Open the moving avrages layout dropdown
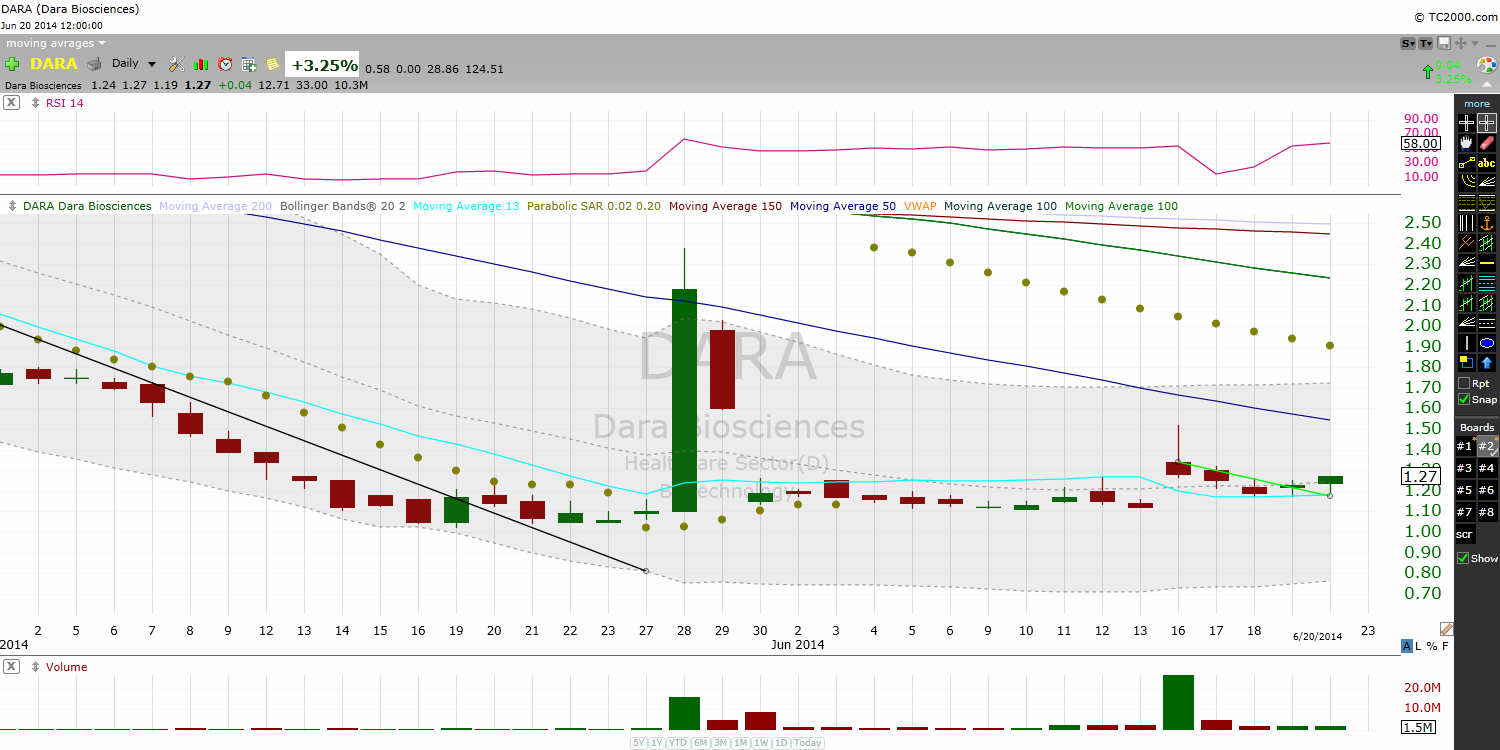The height and width of the screenshot is (750, 1500). click(56, 43)
